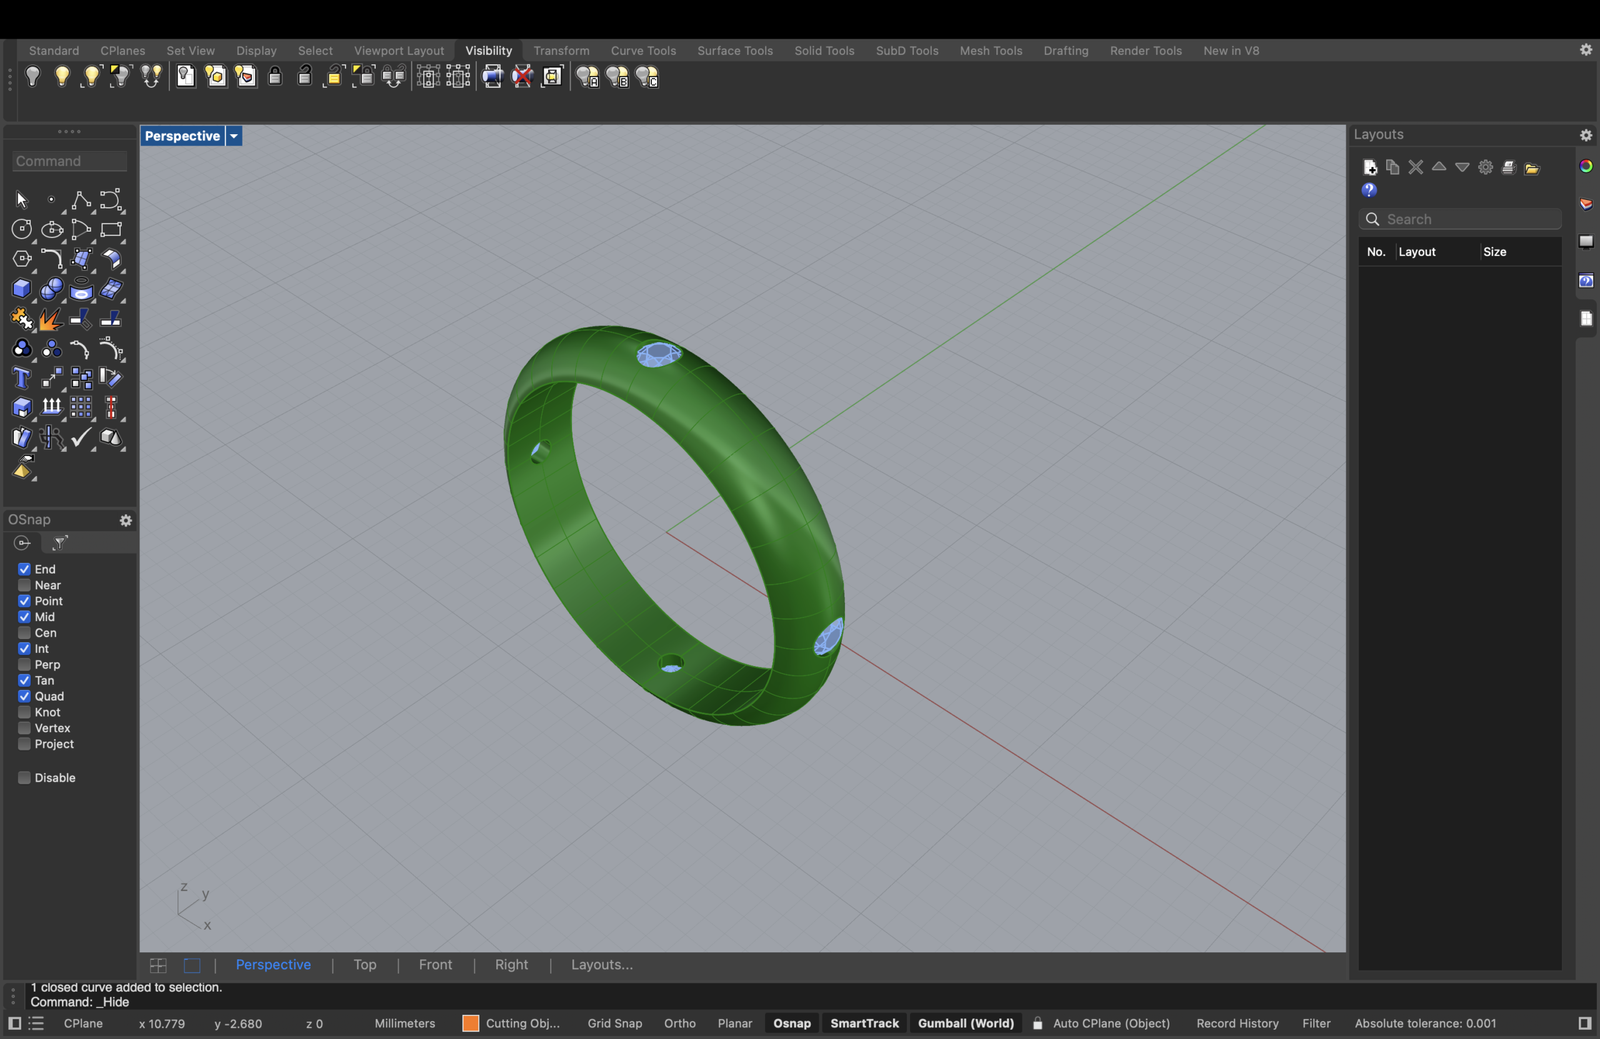Select the Polyline tool
The height and width of the screenshot is (1039, 1600).
(81, 200)
